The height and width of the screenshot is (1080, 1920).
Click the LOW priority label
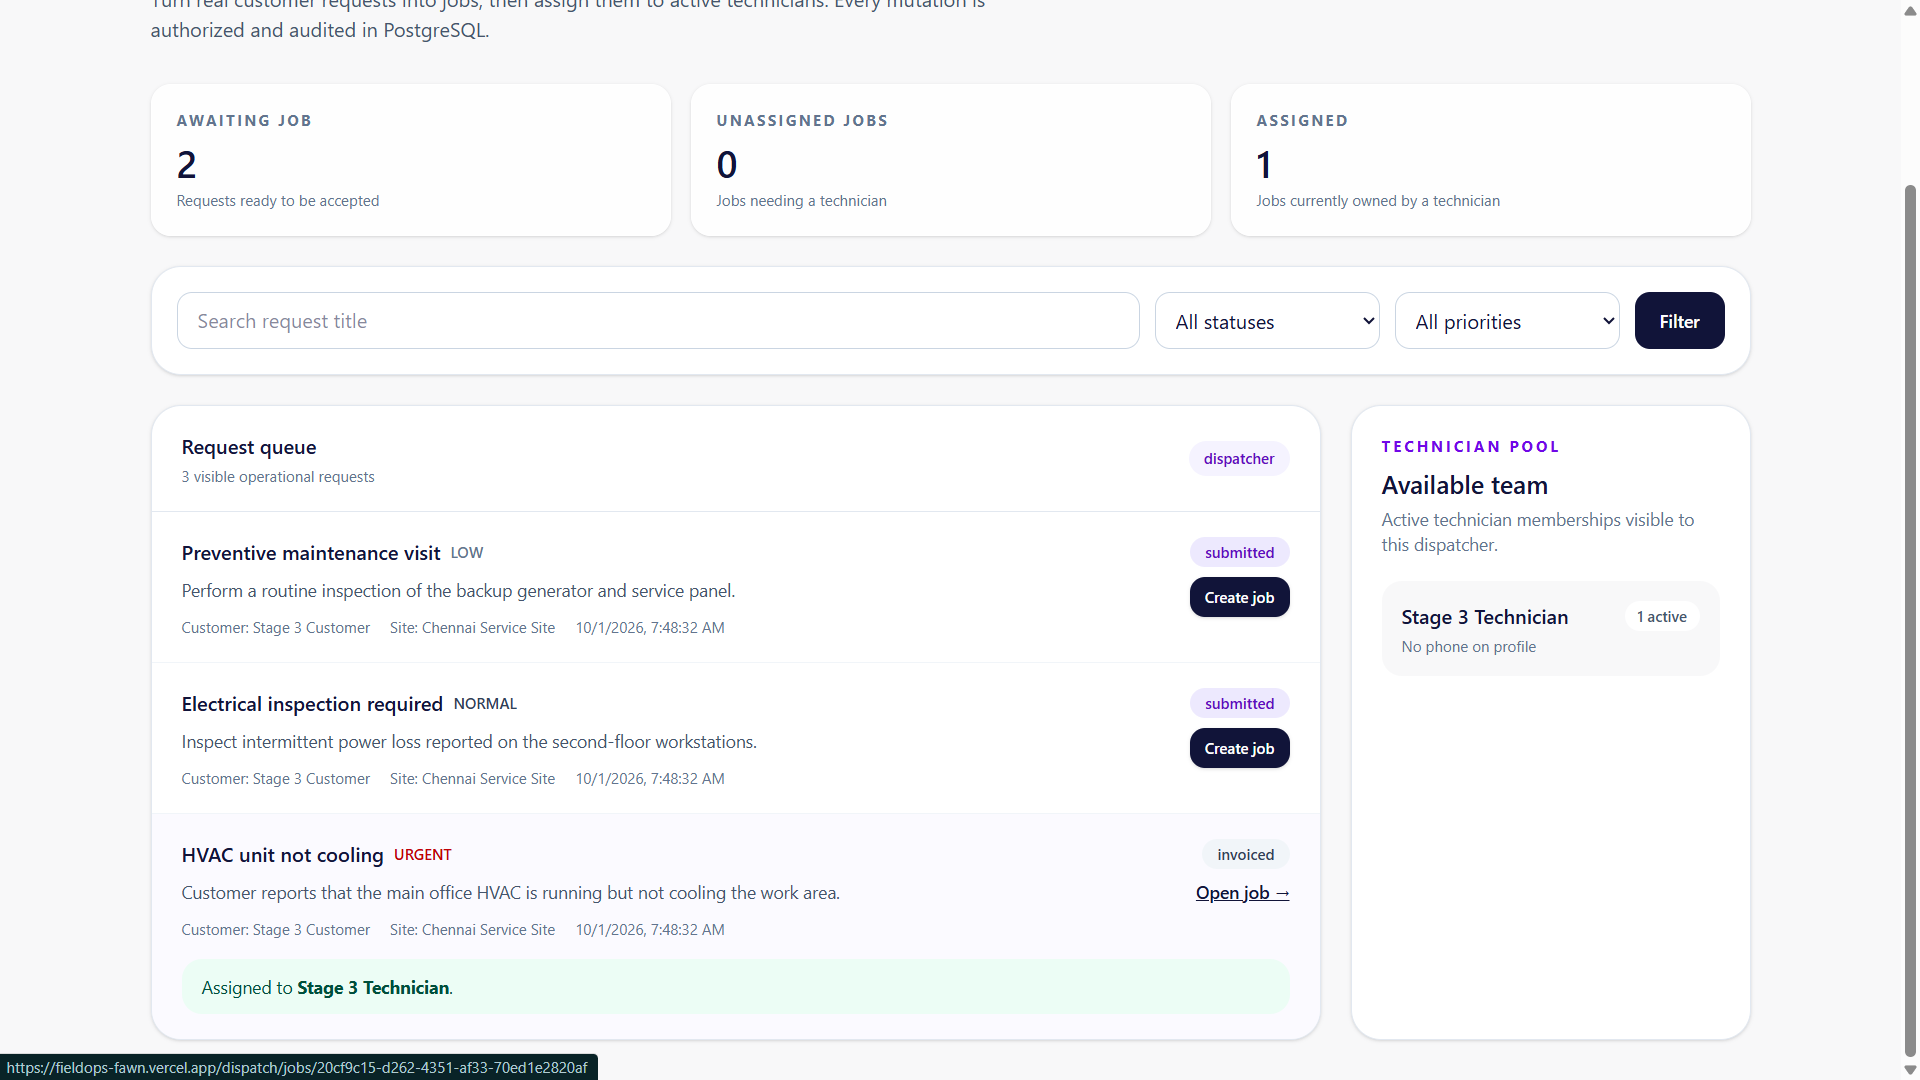(467, 553)
